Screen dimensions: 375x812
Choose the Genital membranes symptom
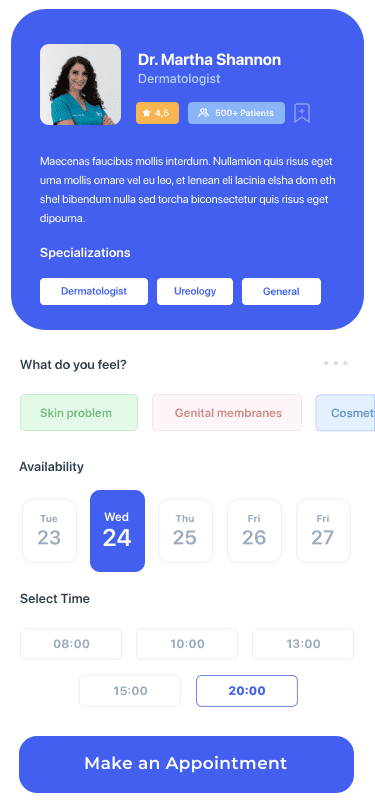click(x=227, y=413)
